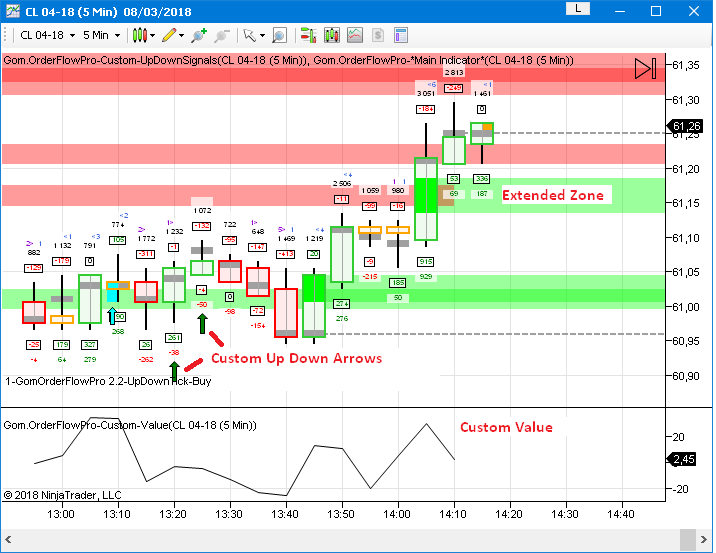The height and width of the screenshot is (553, 716).
Task: Close the chart window
Action: (694, 11)
